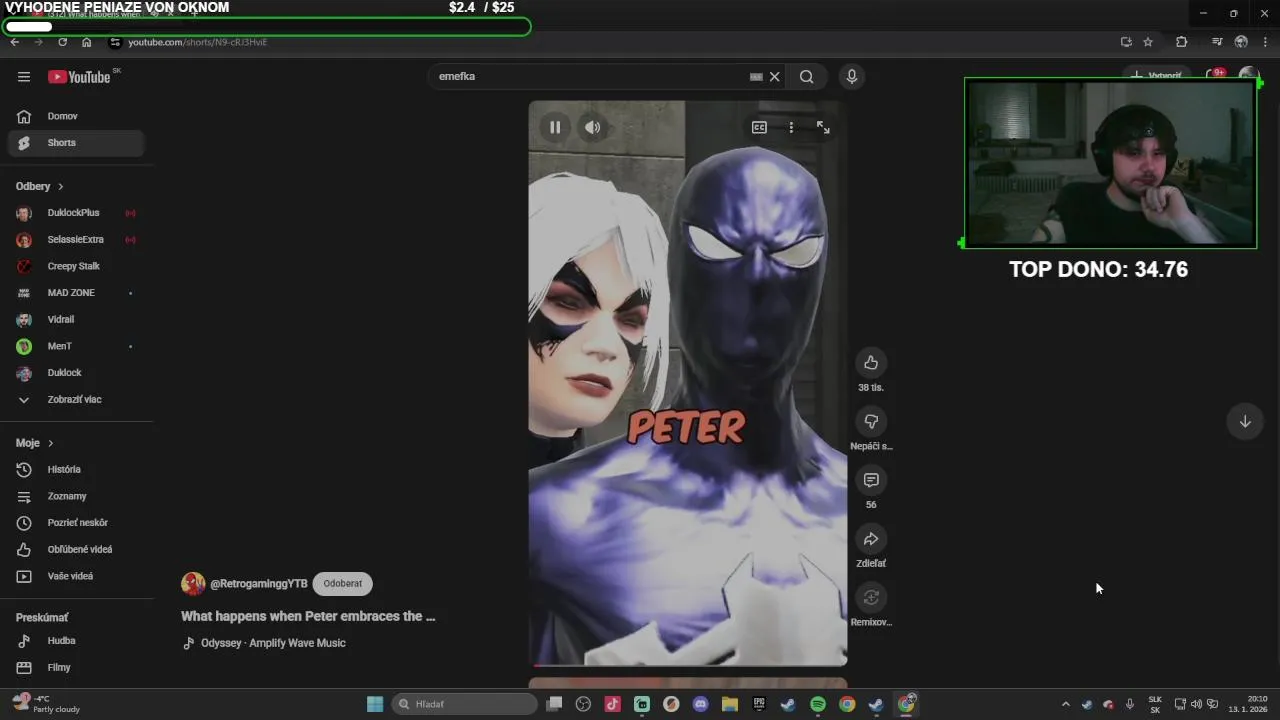Open Windows Start menu

[375, 704]
